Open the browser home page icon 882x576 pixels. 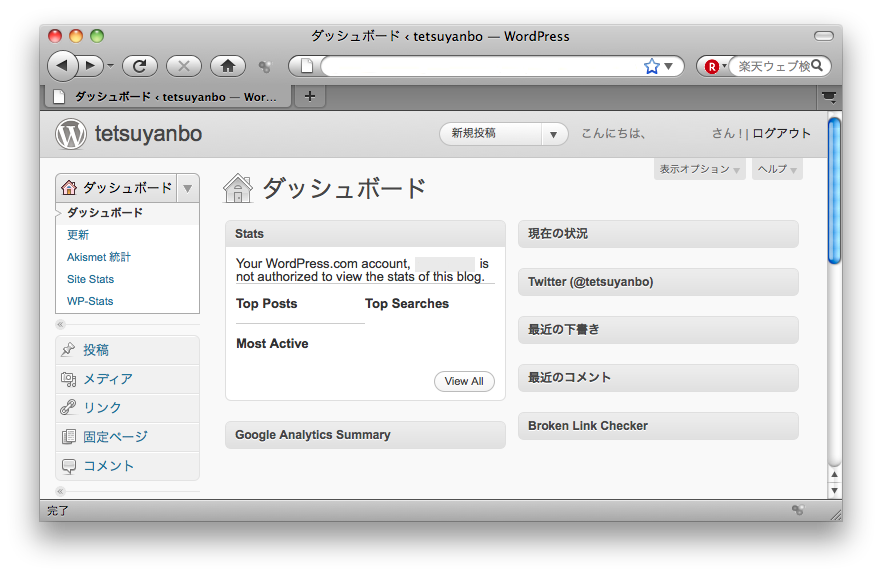click(227, 66)
